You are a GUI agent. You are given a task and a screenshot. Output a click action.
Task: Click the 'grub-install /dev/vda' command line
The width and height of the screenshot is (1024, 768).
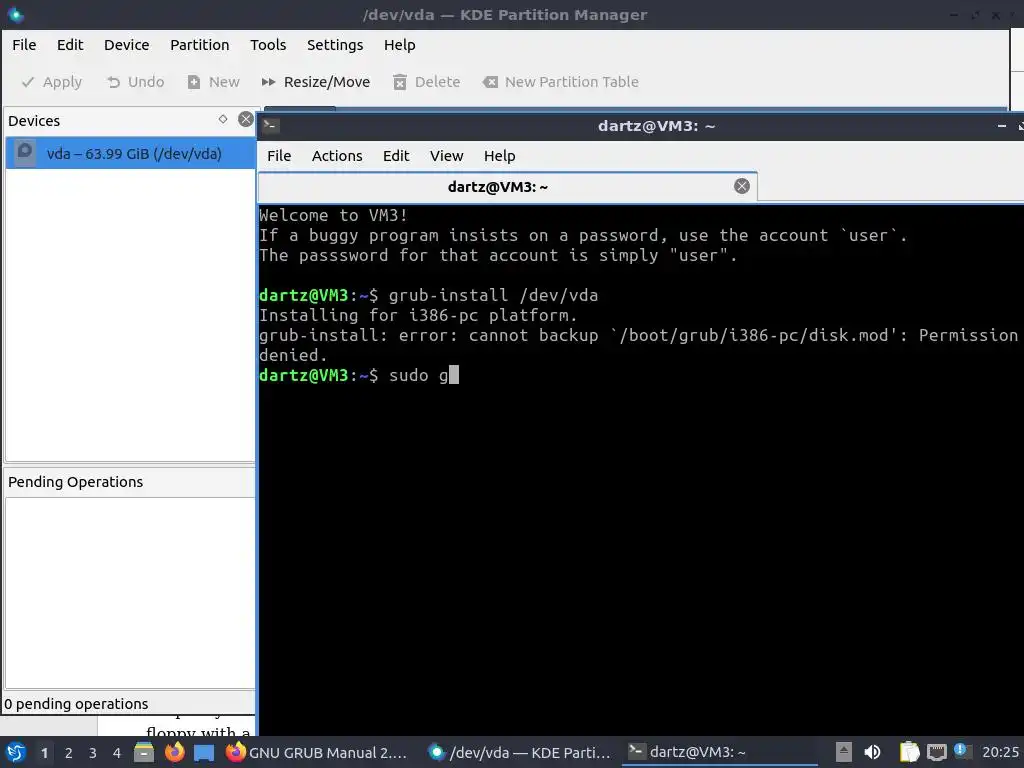(428, 295)
